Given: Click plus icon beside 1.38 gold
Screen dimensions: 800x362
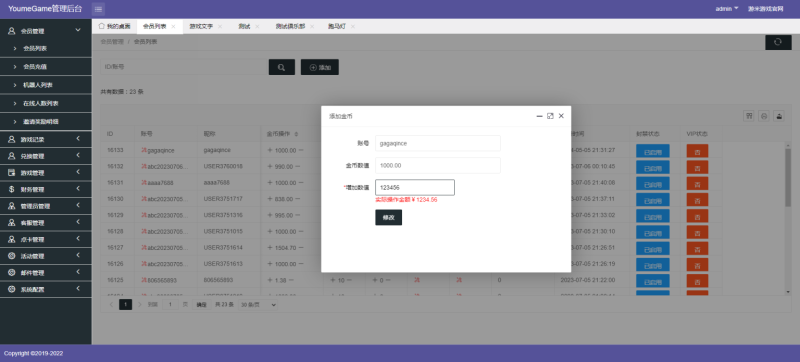Looking at the screenshot, I should pyautogui.click(x=270, y=280).
